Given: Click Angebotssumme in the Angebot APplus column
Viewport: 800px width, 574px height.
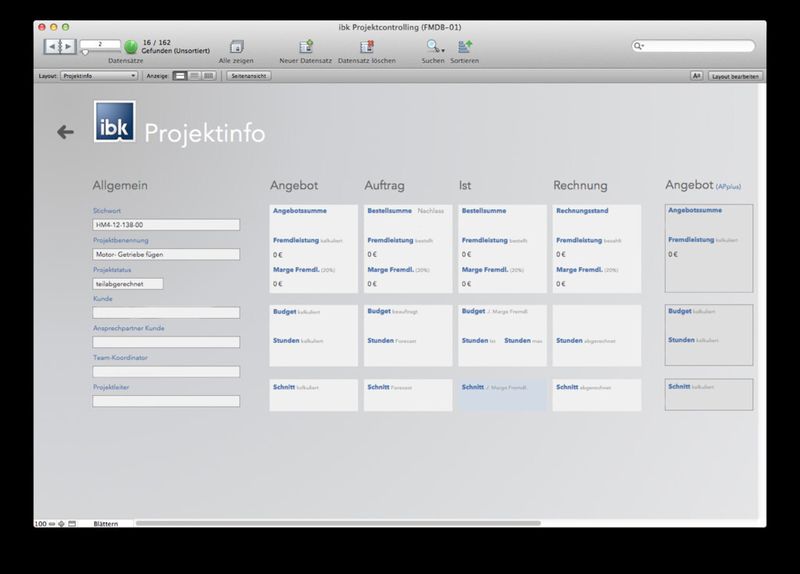Looking at the screenshot, I should tap(695, 210).
